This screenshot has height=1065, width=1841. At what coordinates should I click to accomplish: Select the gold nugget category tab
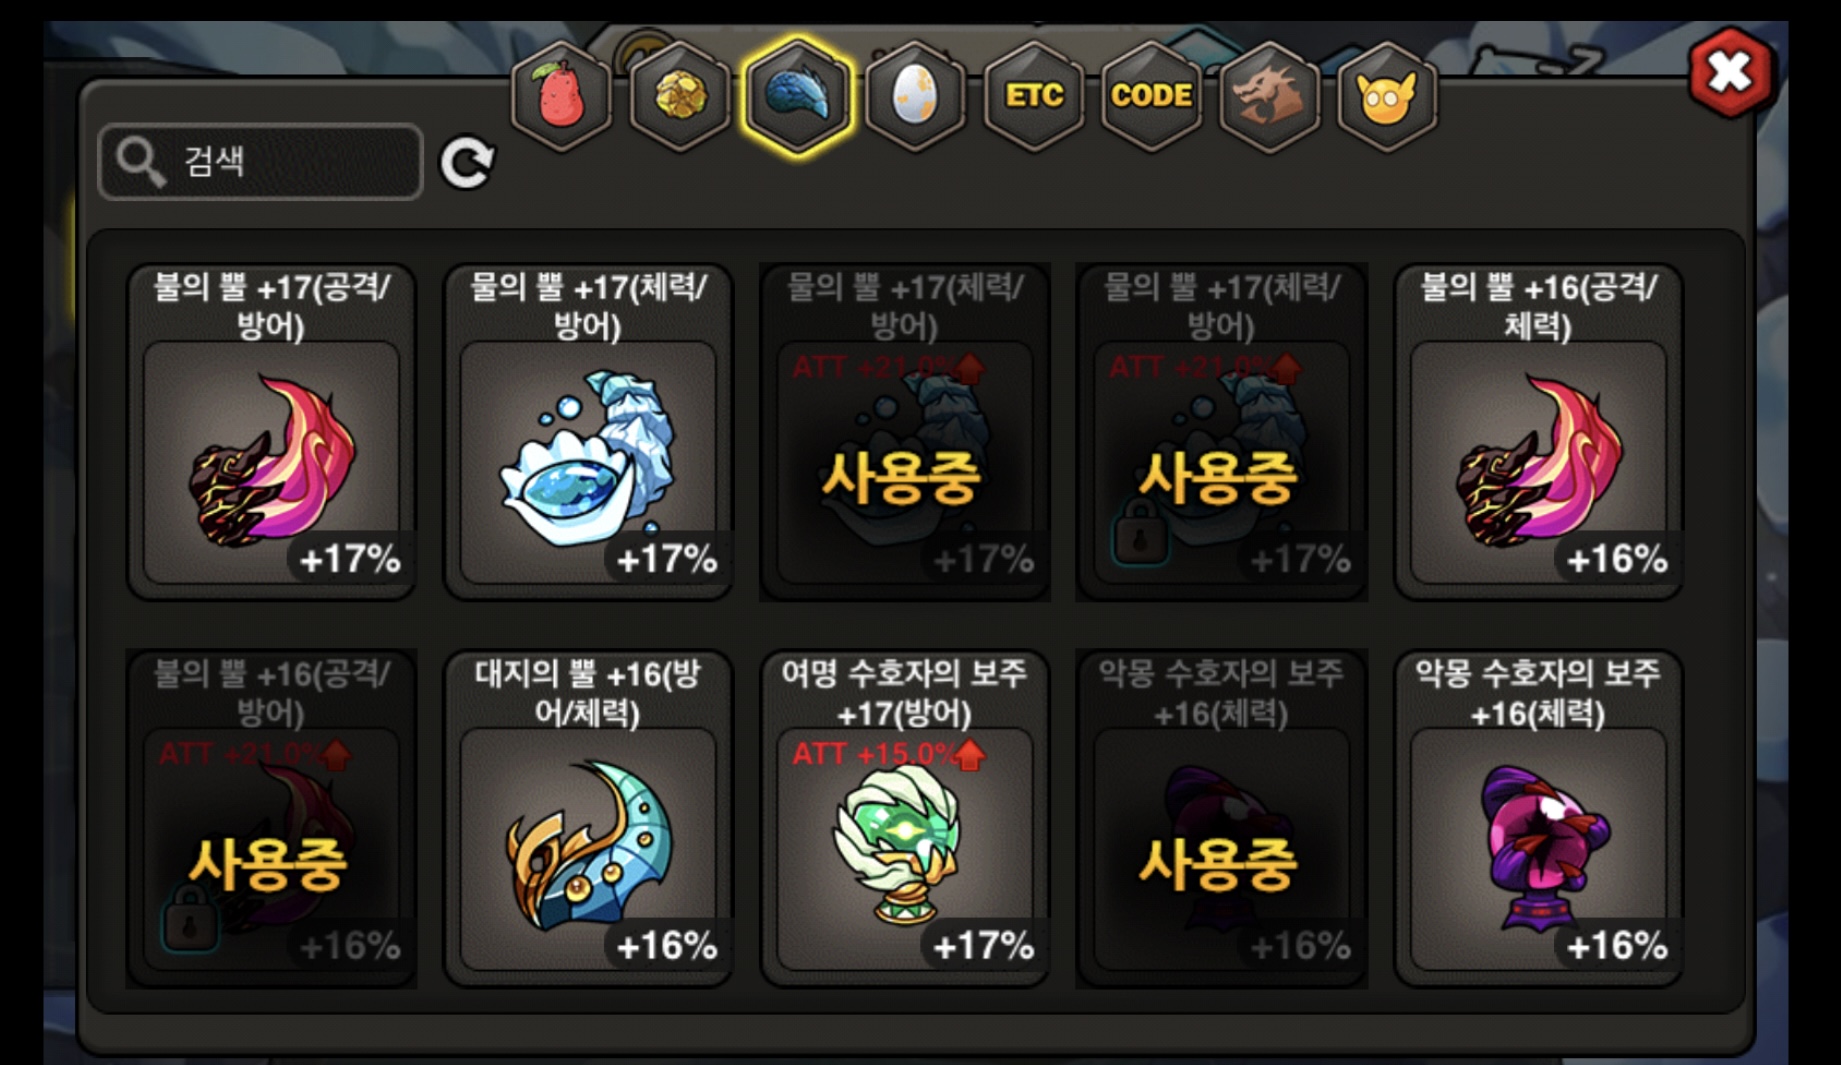coord(680,96)
